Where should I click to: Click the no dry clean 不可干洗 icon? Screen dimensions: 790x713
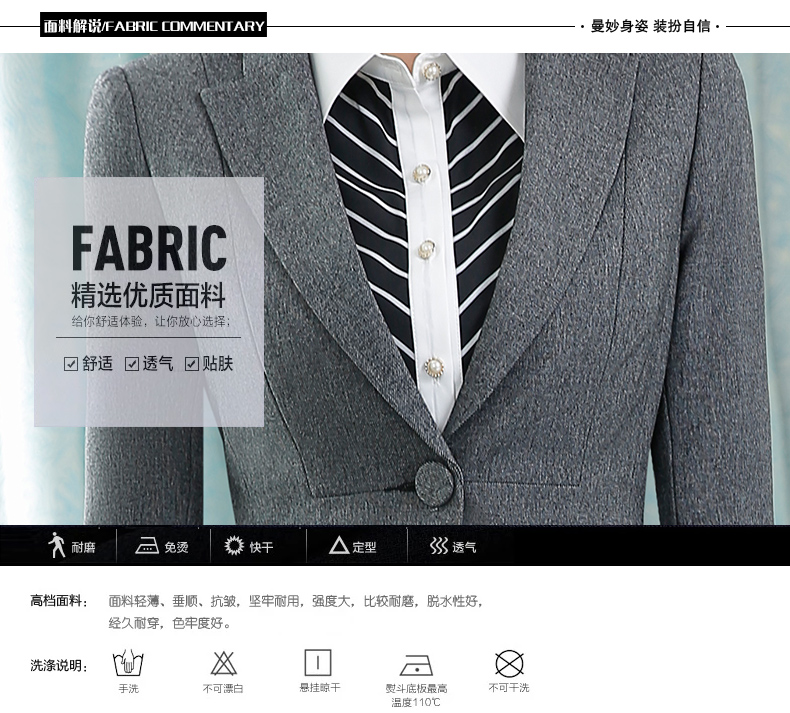[x=509, y=663]
